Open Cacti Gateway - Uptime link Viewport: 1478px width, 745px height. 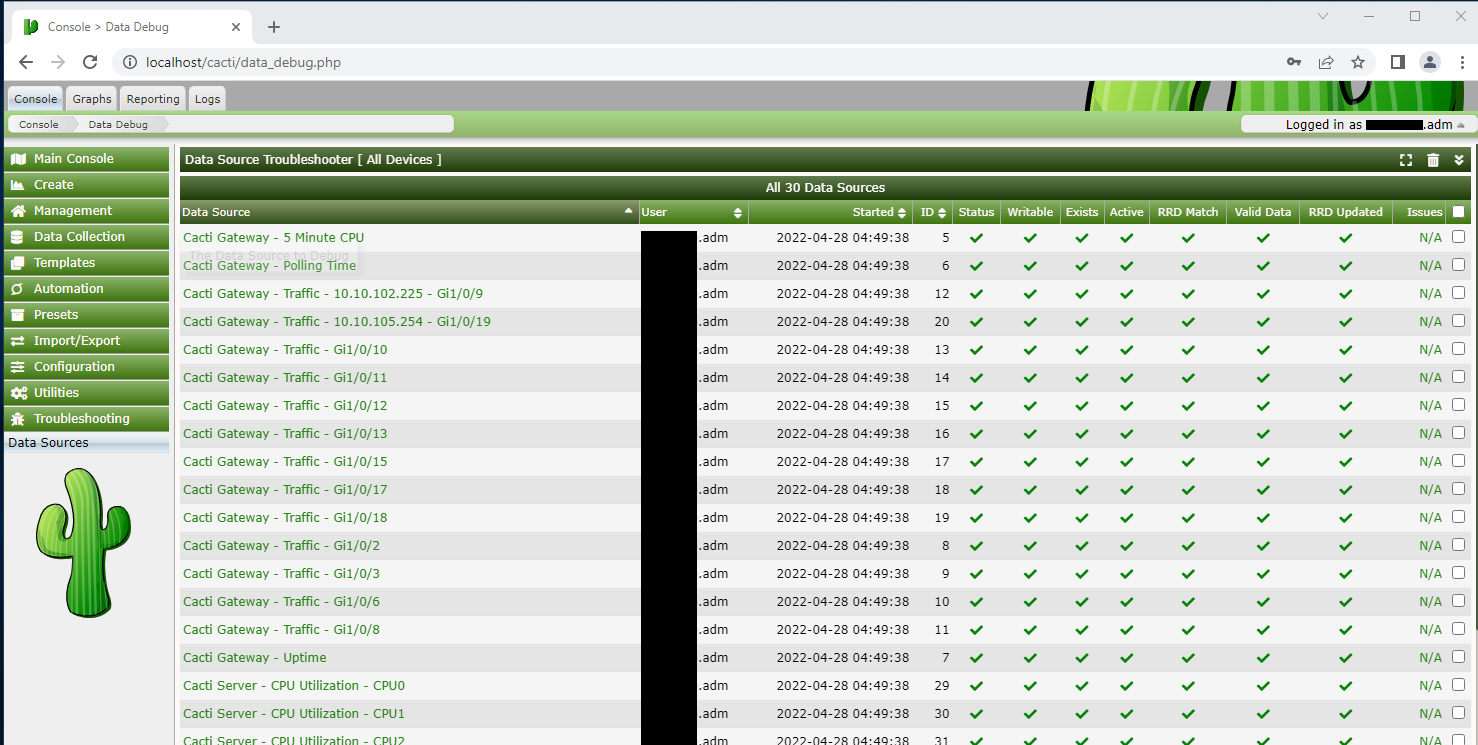tap(255, 658)
